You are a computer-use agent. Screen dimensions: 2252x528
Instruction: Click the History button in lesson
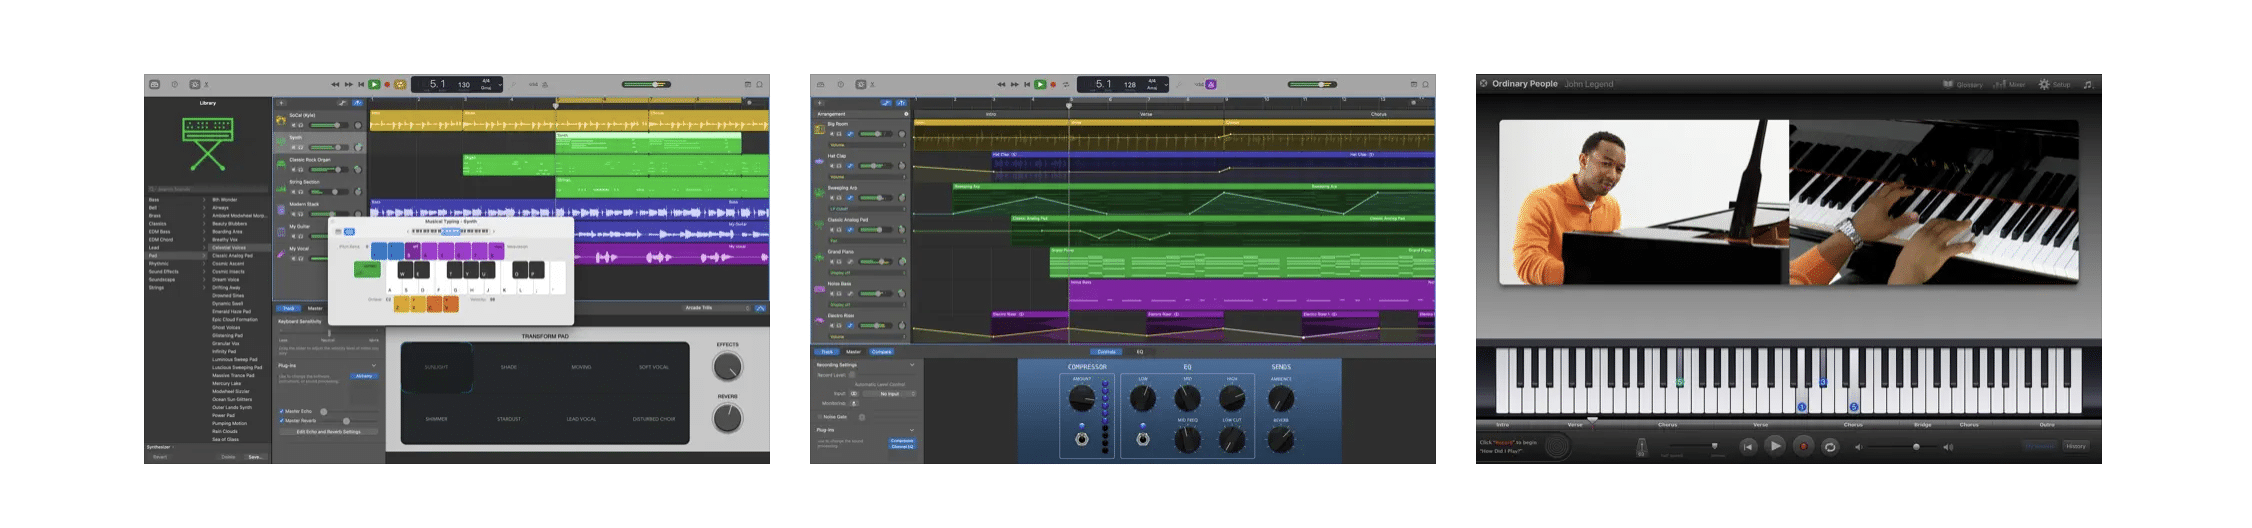[x=2075, y=446]
